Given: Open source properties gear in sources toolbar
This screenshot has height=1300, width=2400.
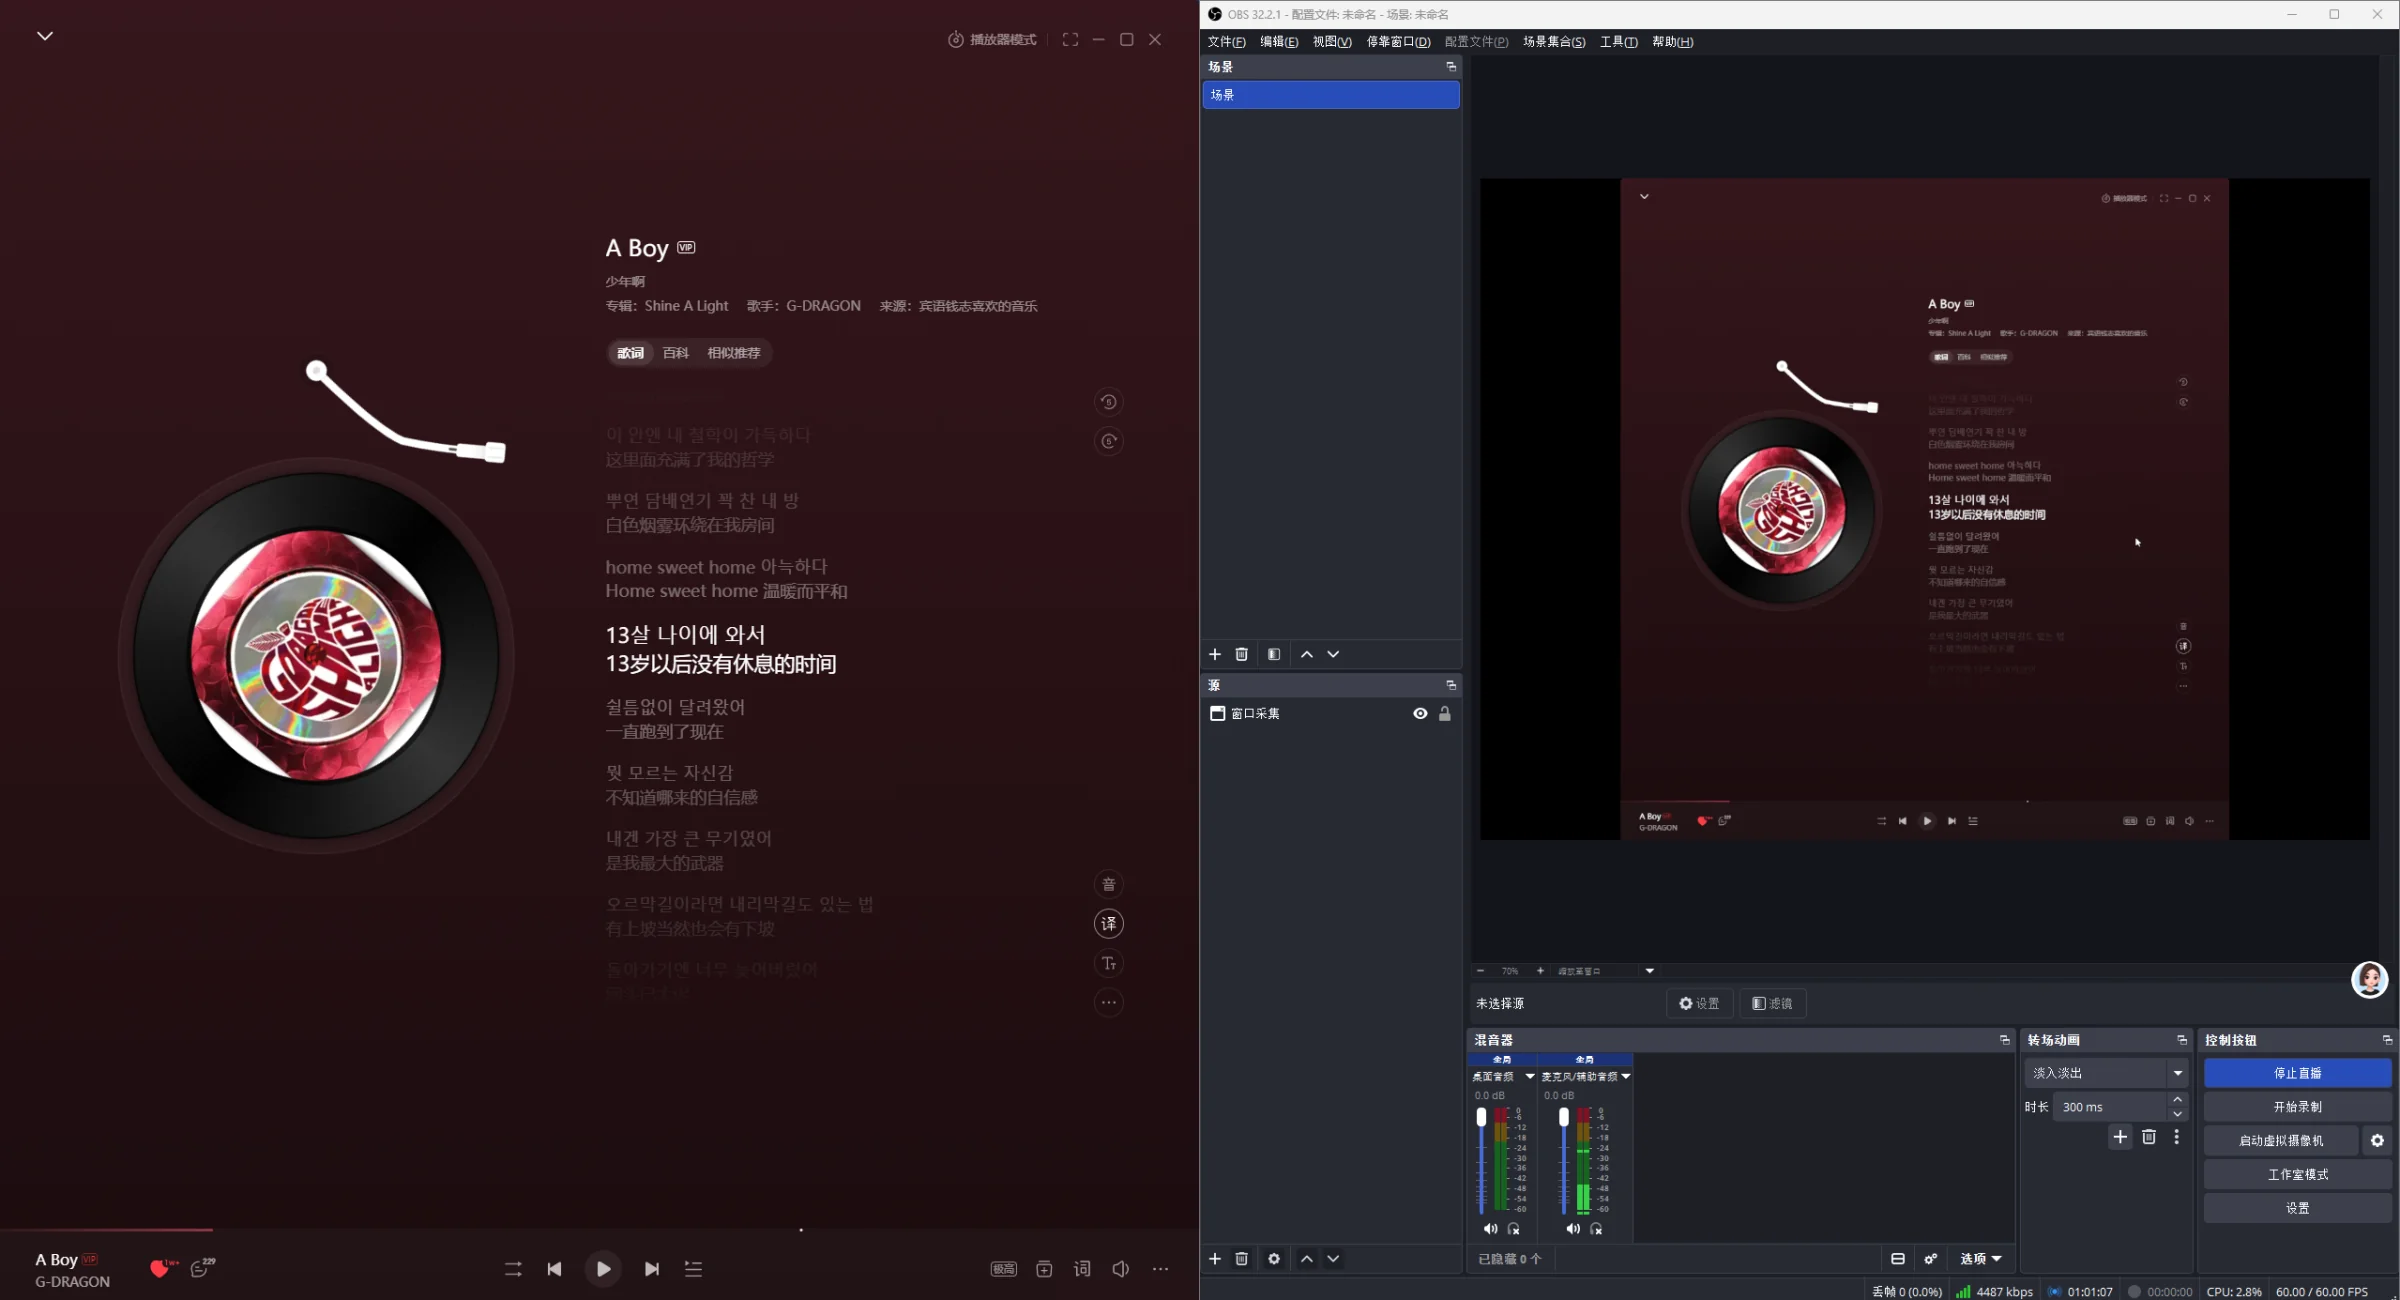Looking at the screenshot, I should coord(1274,1259).
